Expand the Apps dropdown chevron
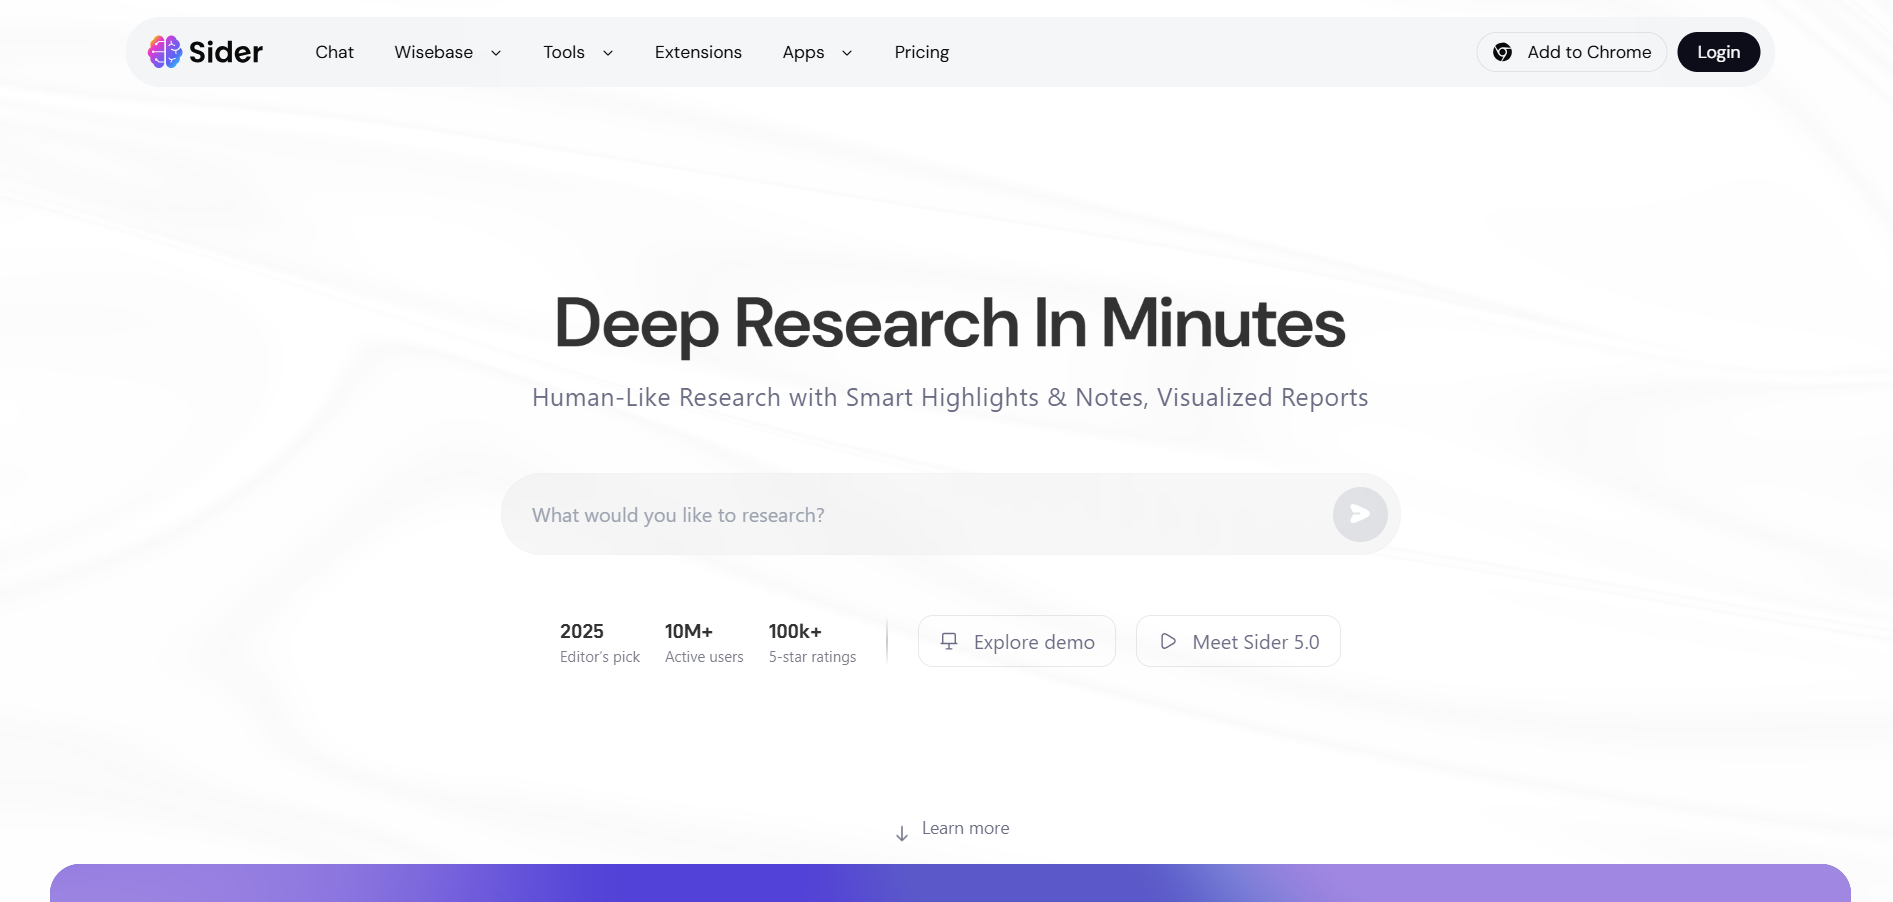The width and height of the screenshot is (1893, 902). click(847, 53)
